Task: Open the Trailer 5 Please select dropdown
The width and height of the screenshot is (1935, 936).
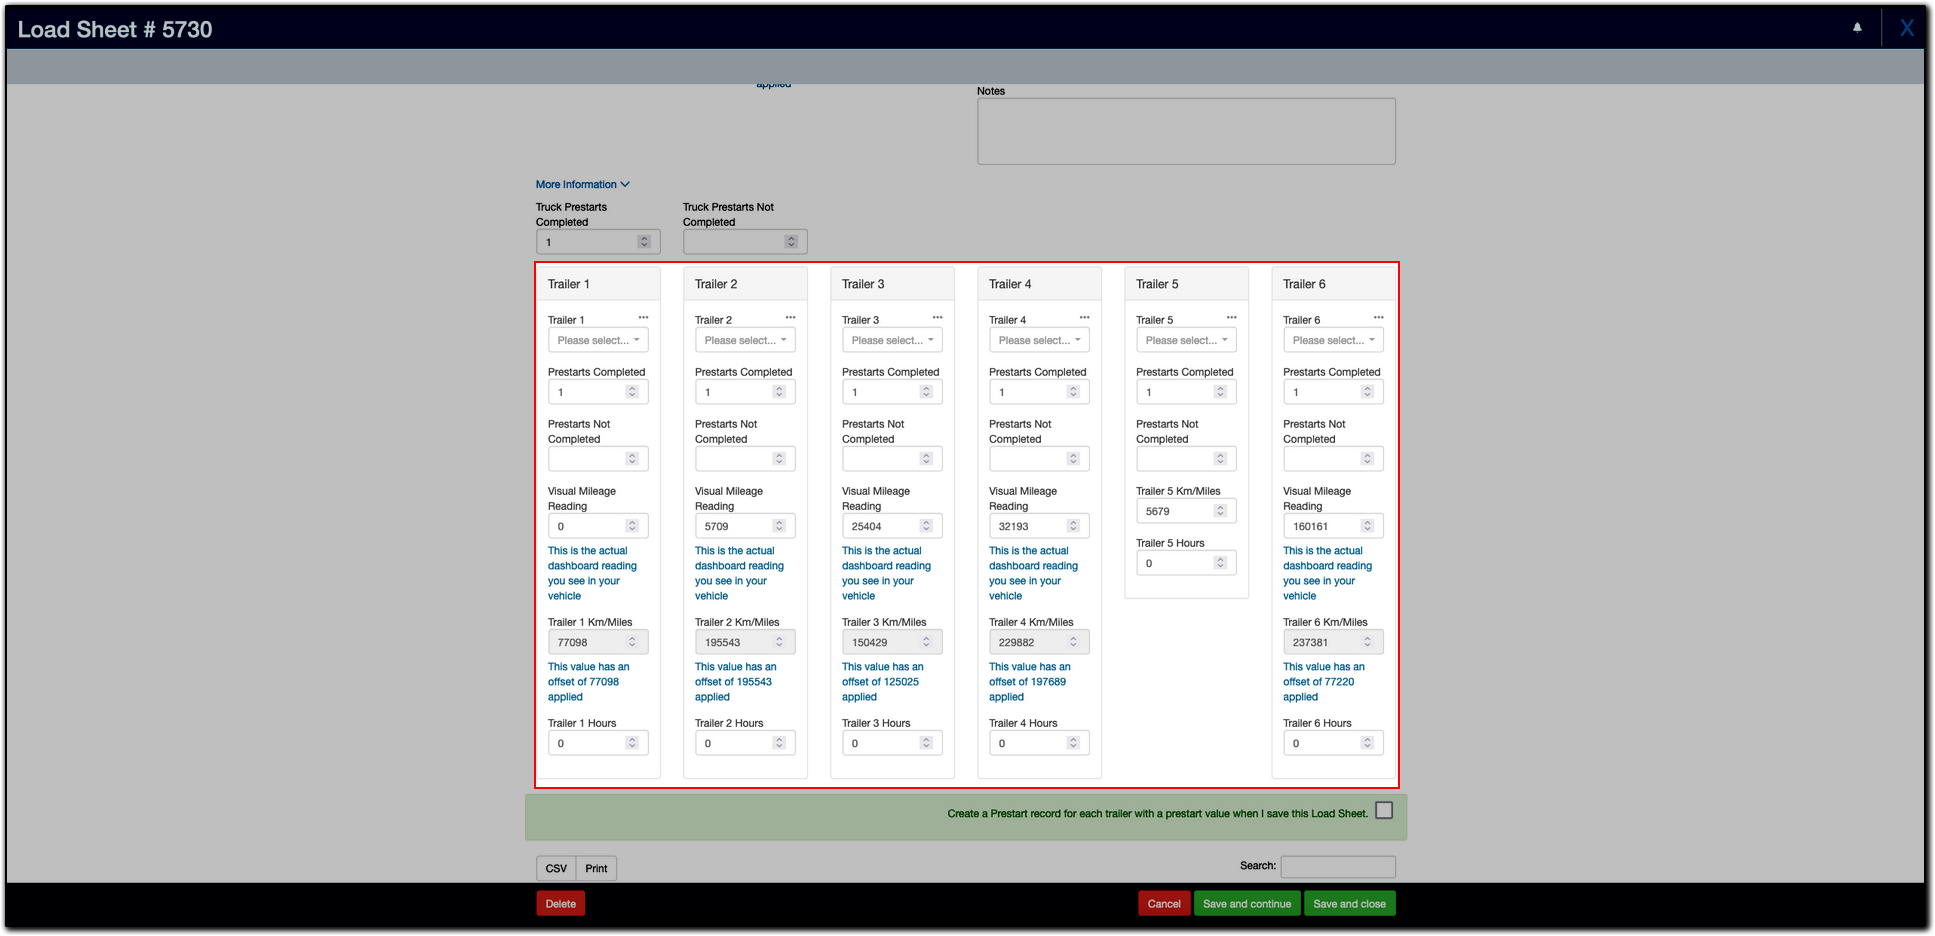Action: [x=1186, y=340]
